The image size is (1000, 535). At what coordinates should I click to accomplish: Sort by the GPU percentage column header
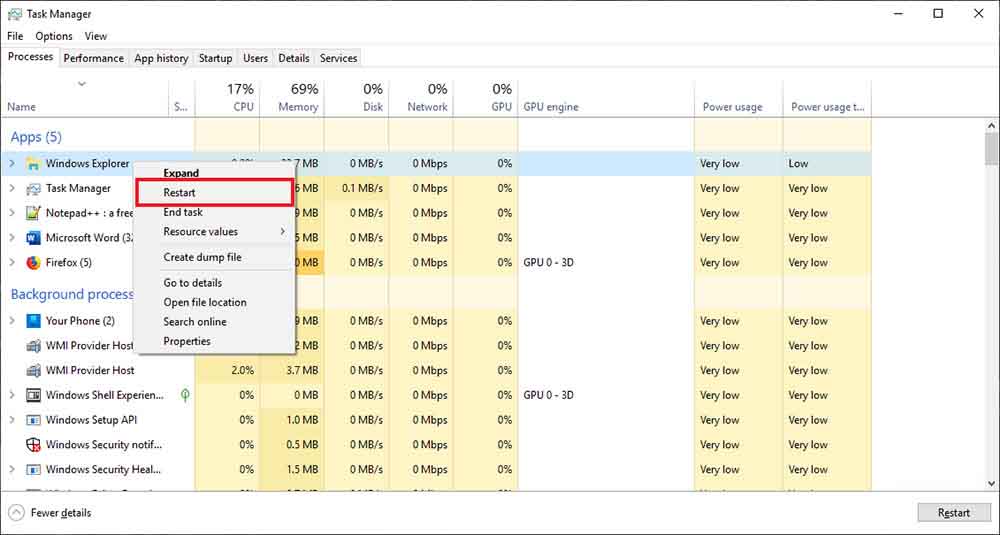[485, 98]
